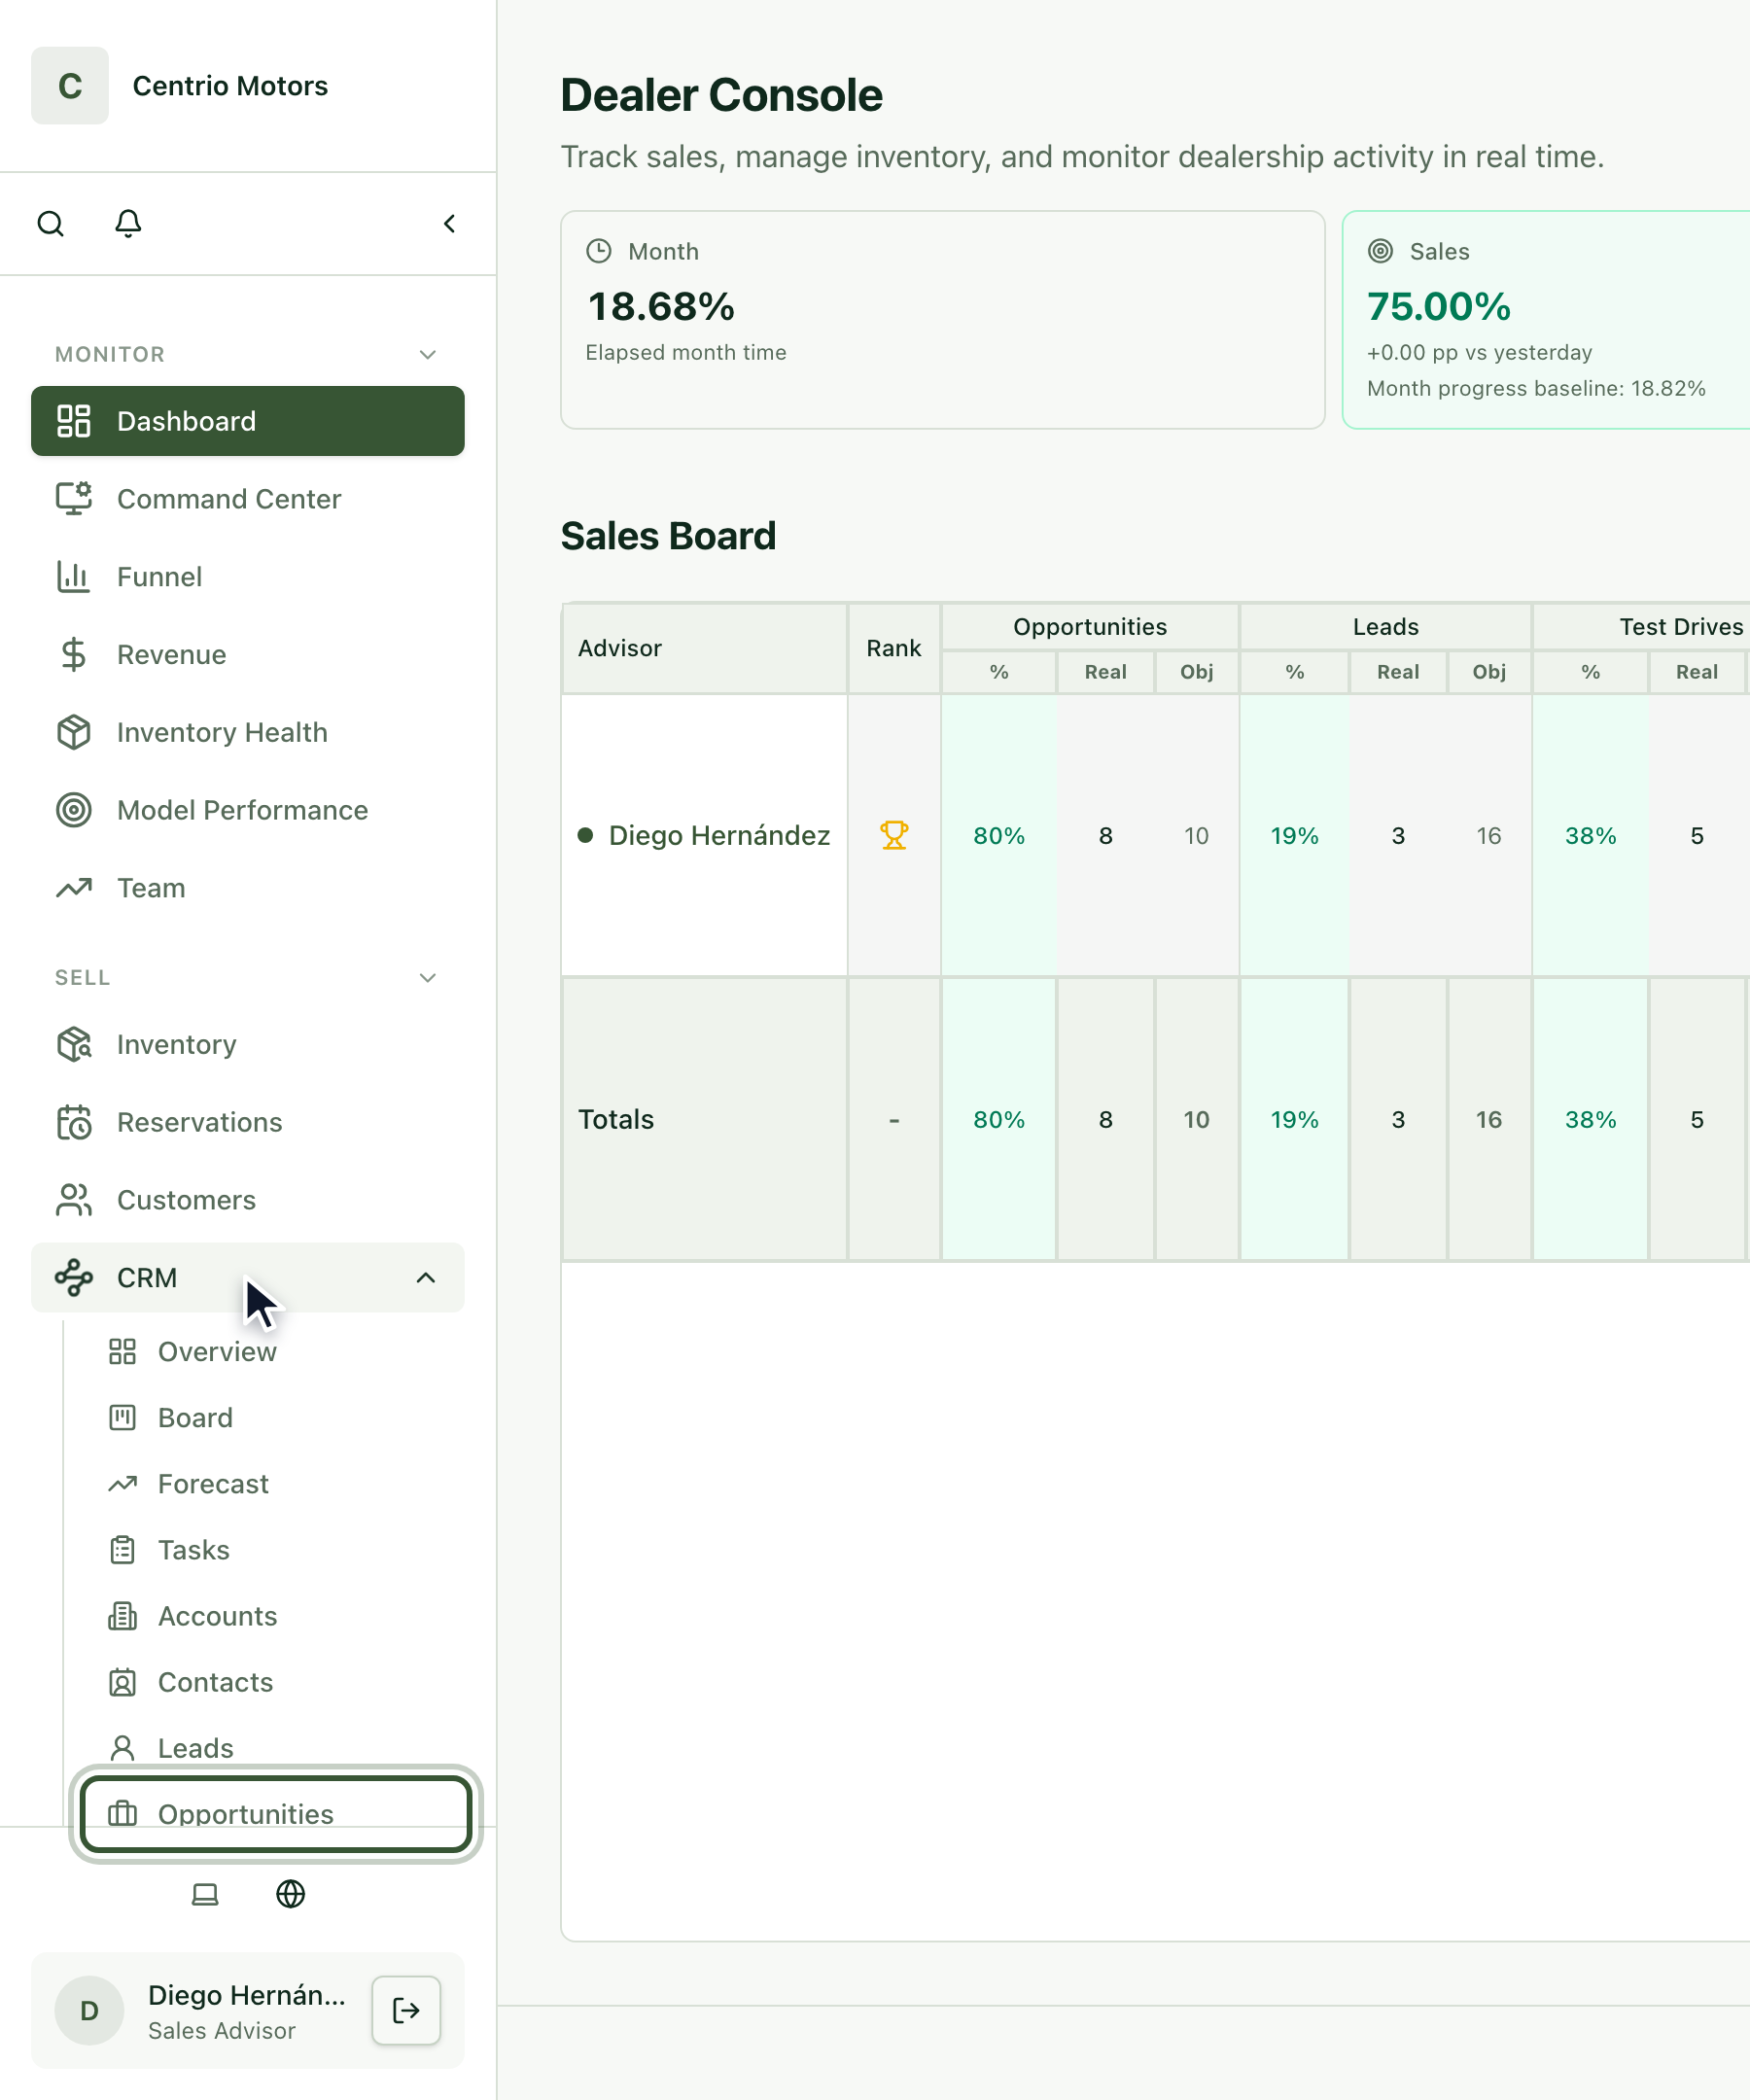Click the Sales Board heading
The height and width of the screenshot is (2100, 1750).
click(x=668, y=536)
